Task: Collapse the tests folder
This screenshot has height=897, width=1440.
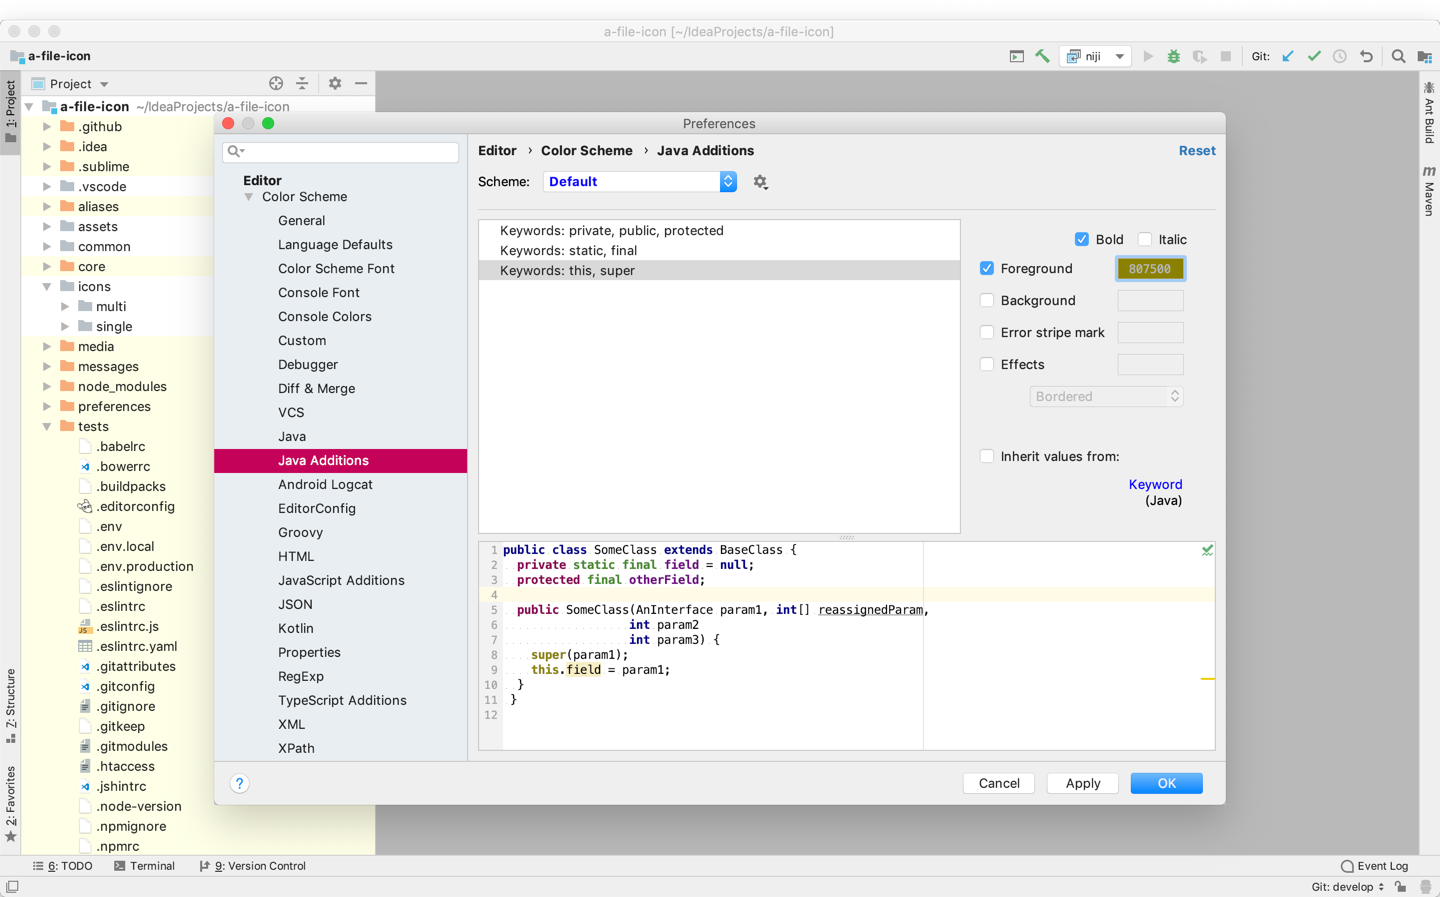Action: [47, 427]
